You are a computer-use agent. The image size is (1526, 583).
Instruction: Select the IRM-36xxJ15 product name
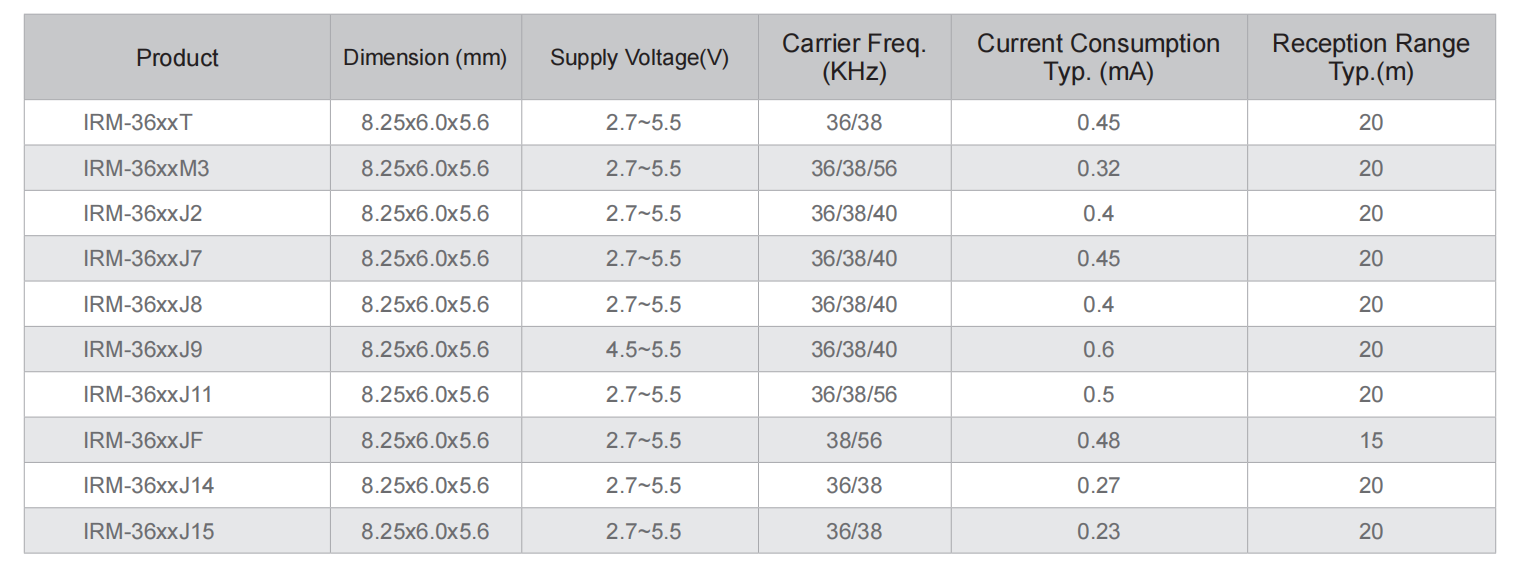(x=149, y=531)
